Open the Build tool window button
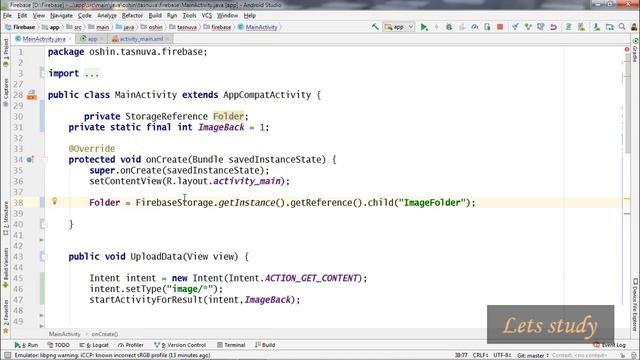The width and height of the screenshot is (640, 360). 265,345
